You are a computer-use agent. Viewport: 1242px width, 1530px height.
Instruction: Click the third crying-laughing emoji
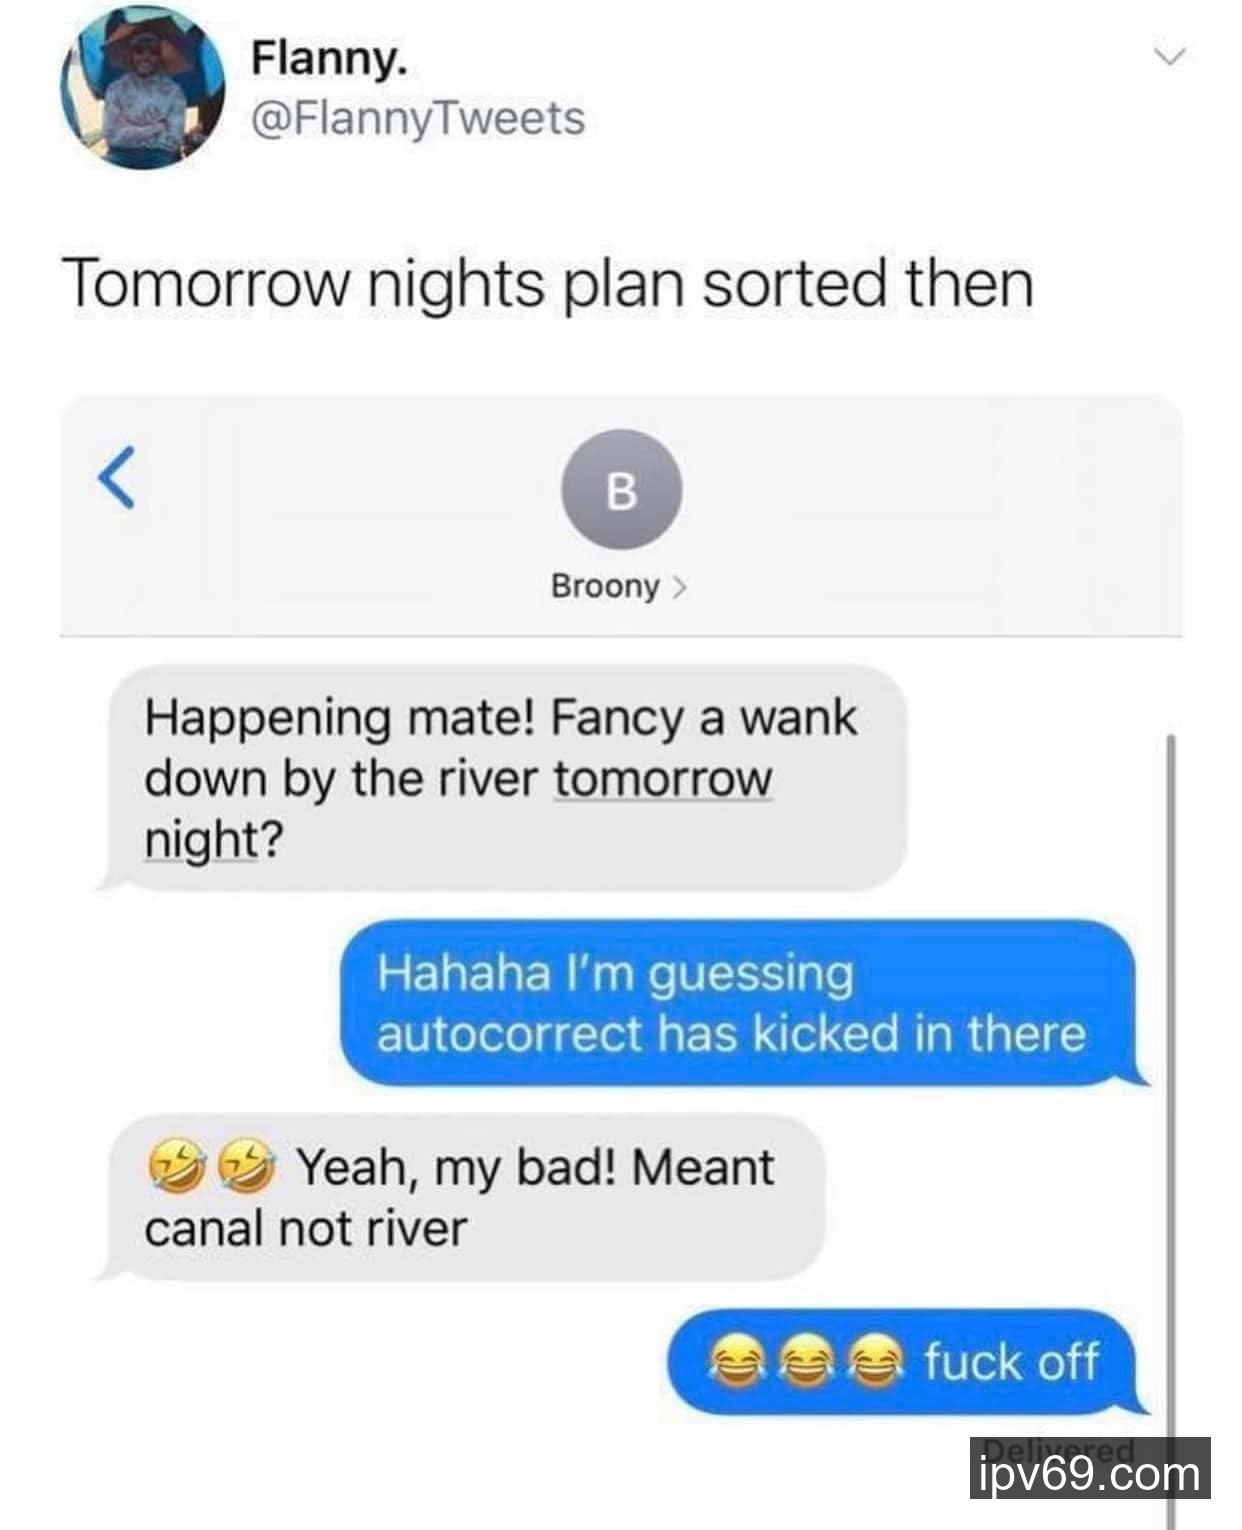click(876, 1363)
